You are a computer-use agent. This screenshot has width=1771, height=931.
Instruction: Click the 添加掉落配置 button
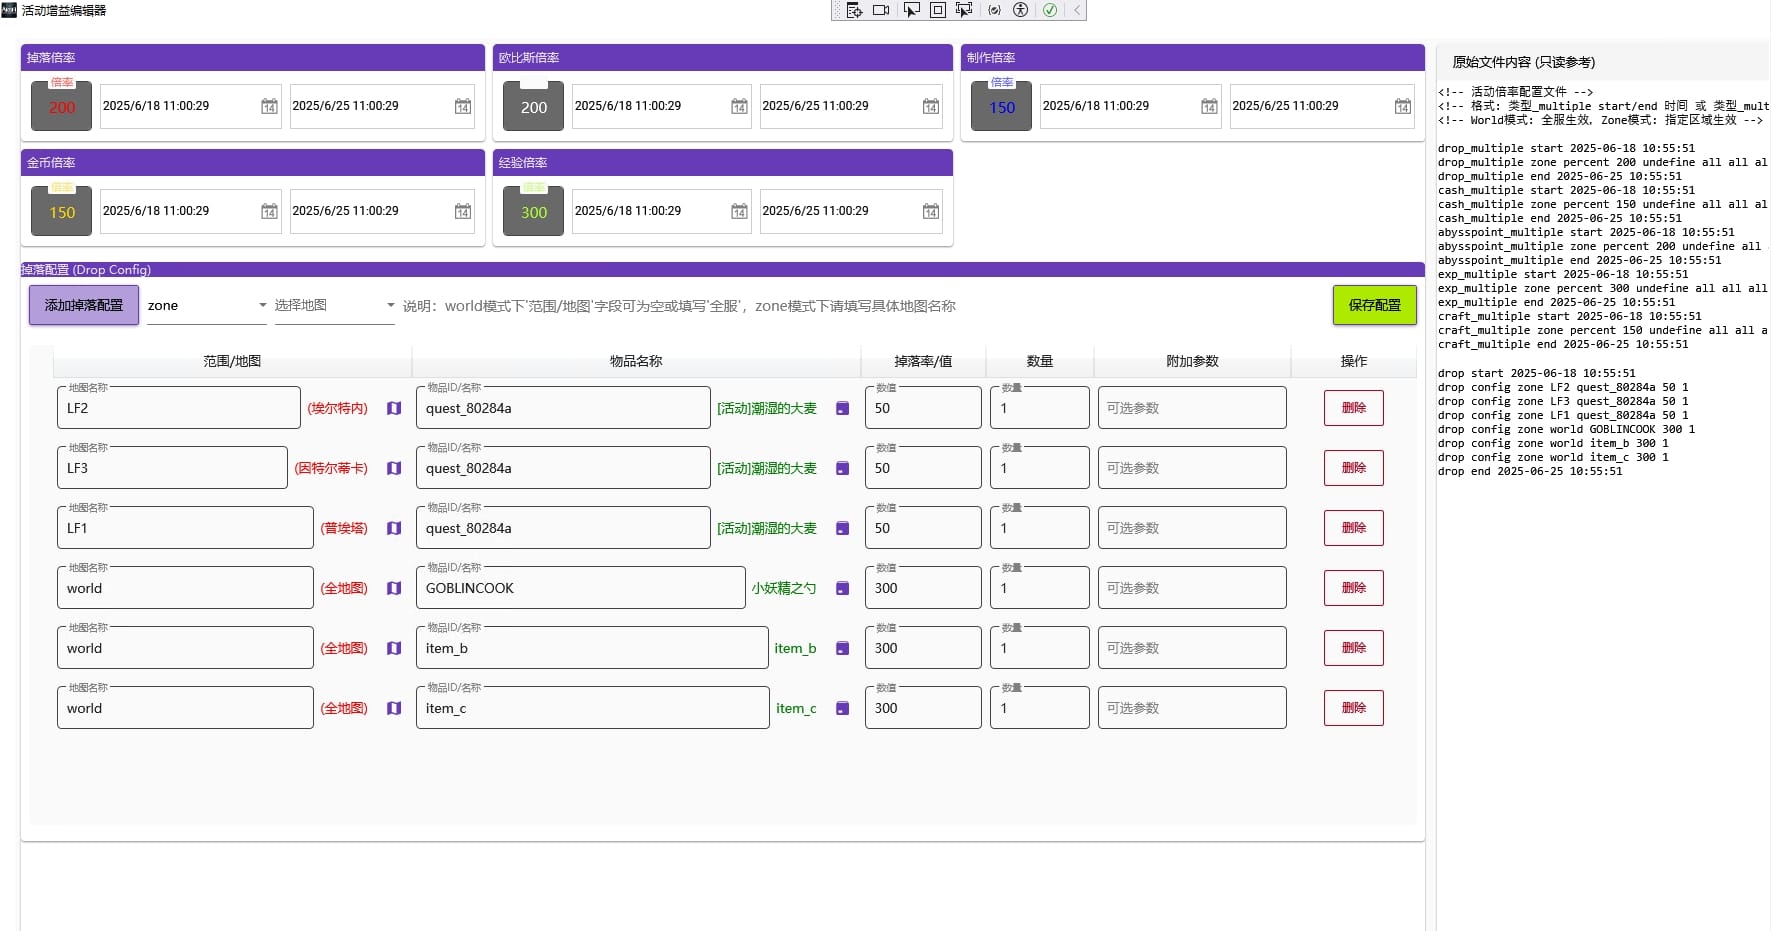pos(84,305)
